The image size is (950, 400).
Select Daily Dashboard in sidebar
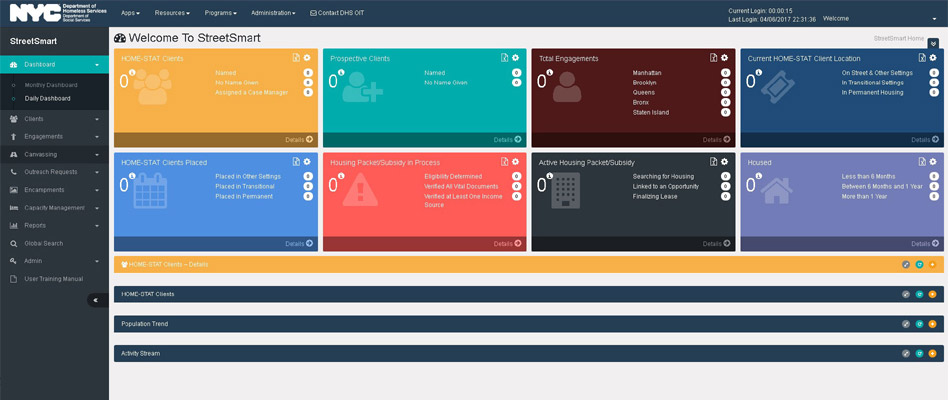47,98
